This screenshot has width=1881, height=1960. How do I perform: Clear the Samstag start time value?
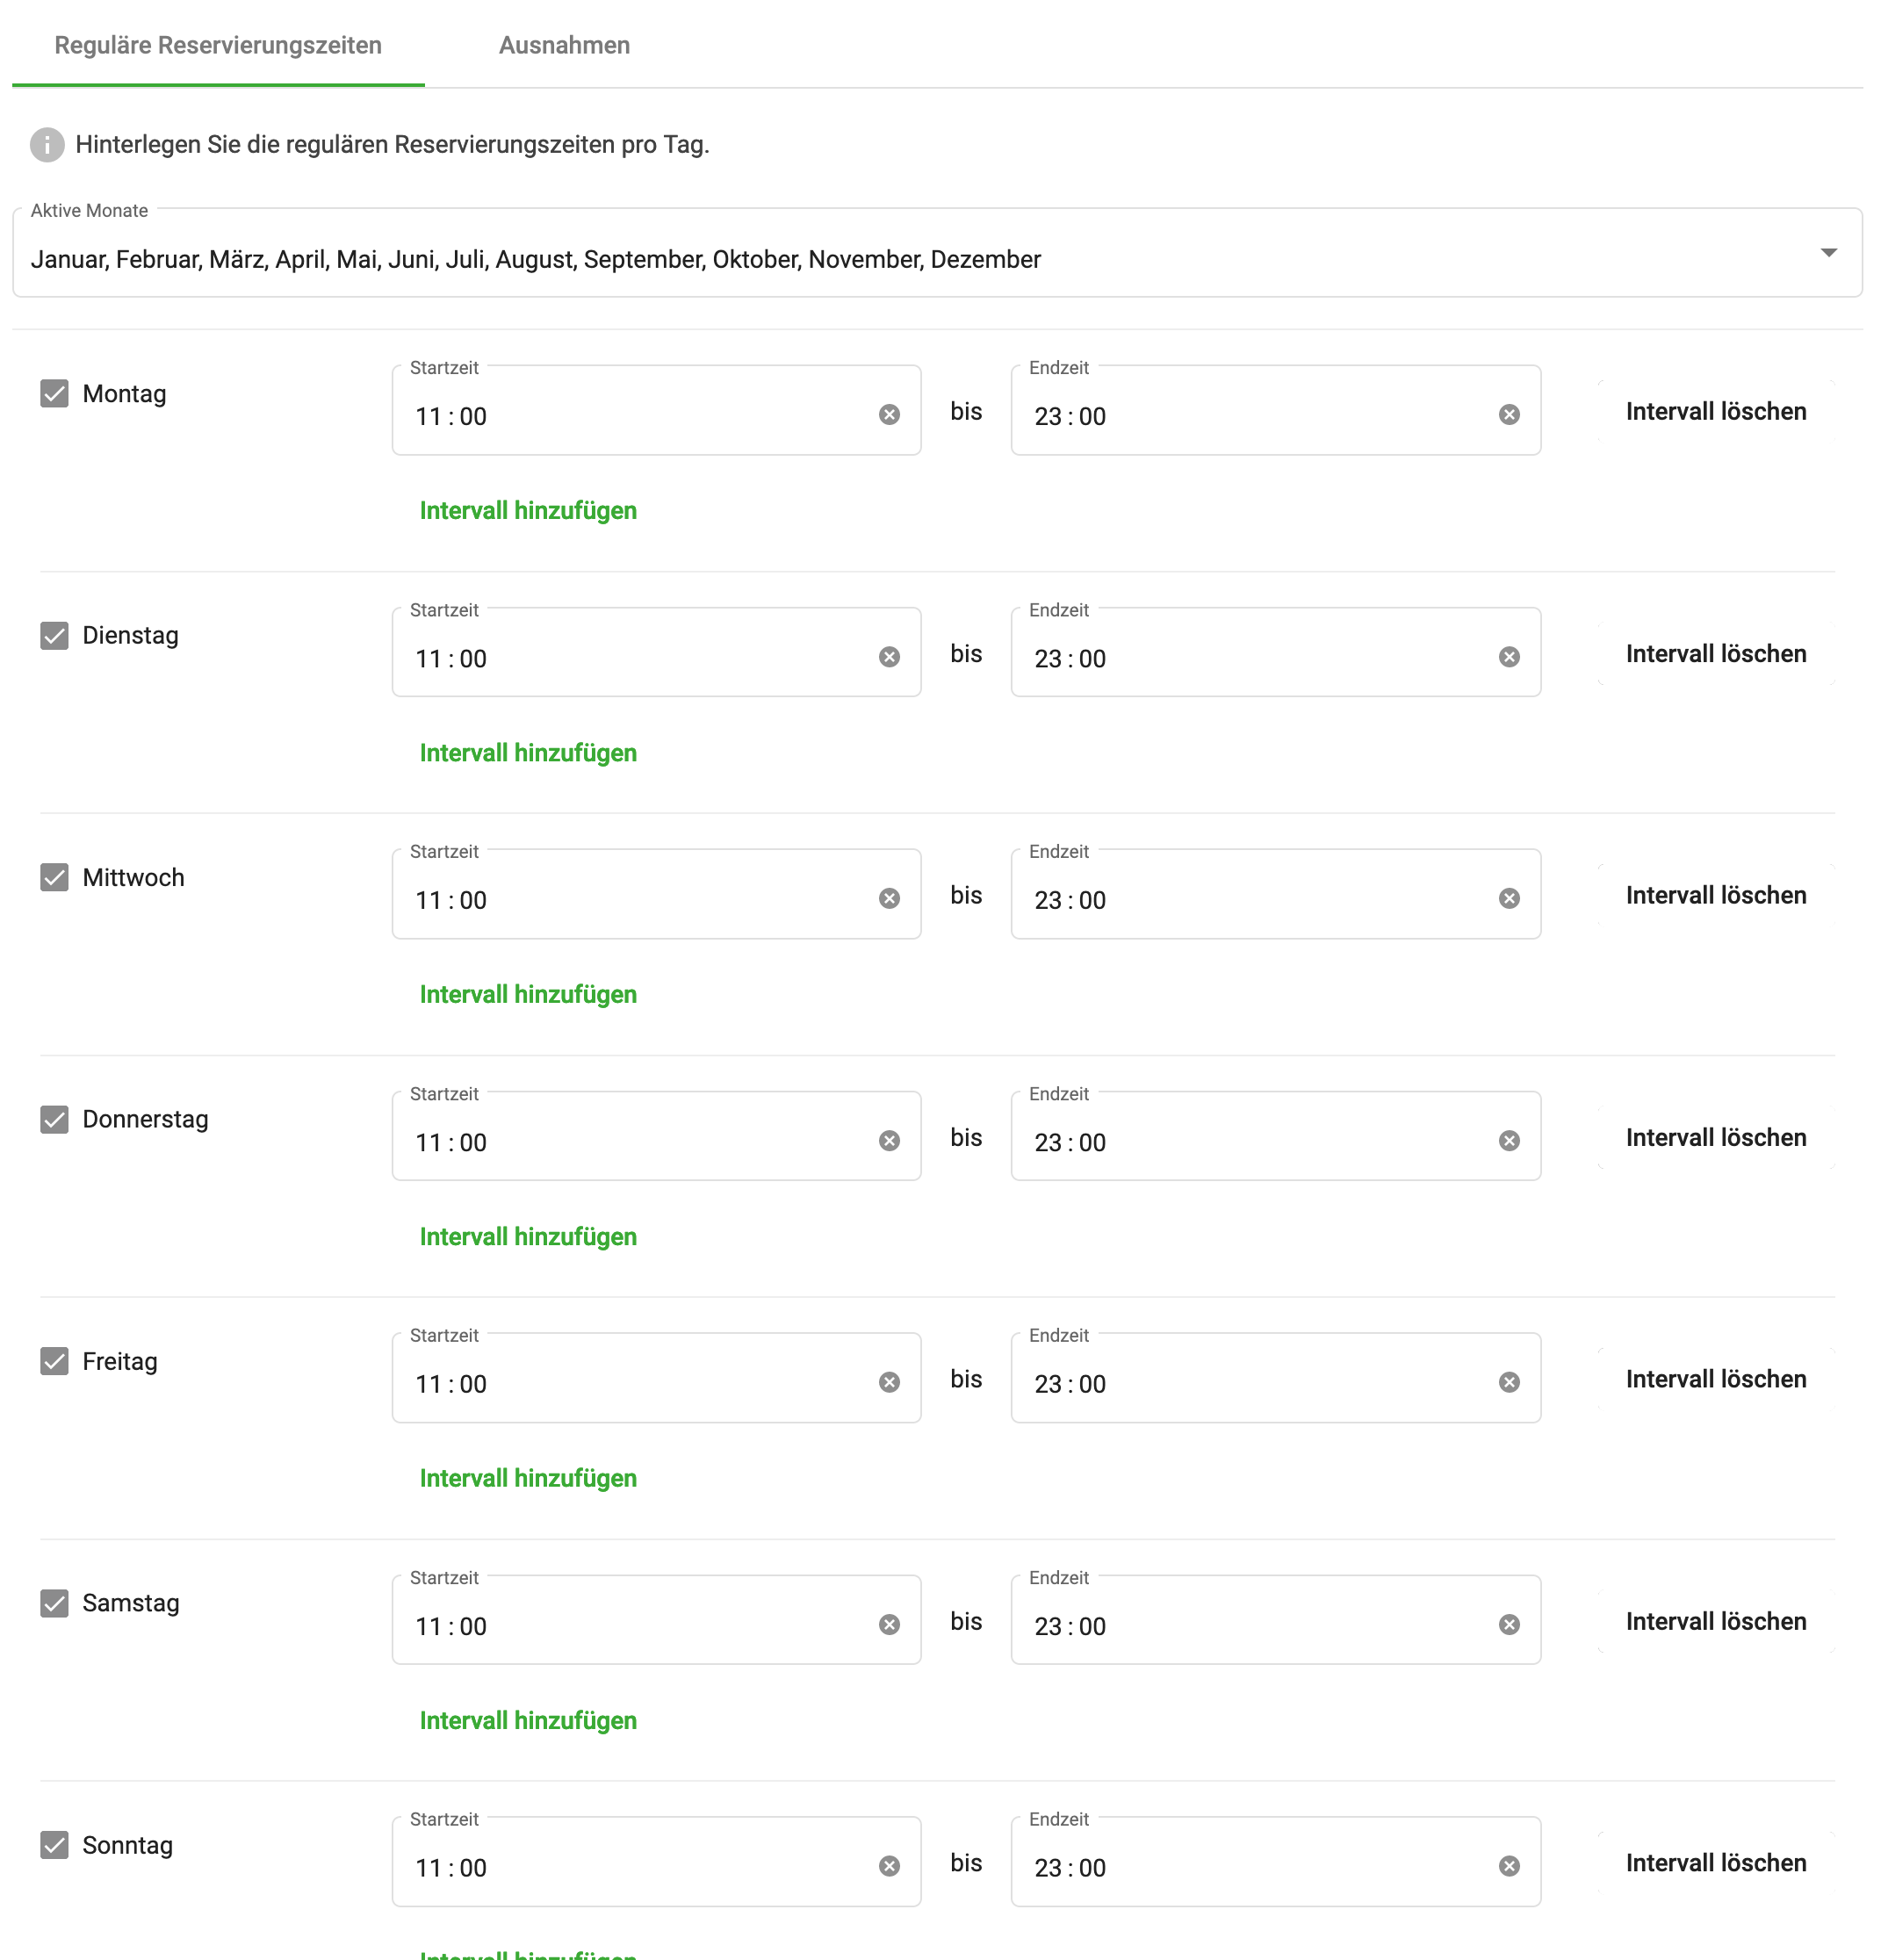click(x=889, y=1624)
